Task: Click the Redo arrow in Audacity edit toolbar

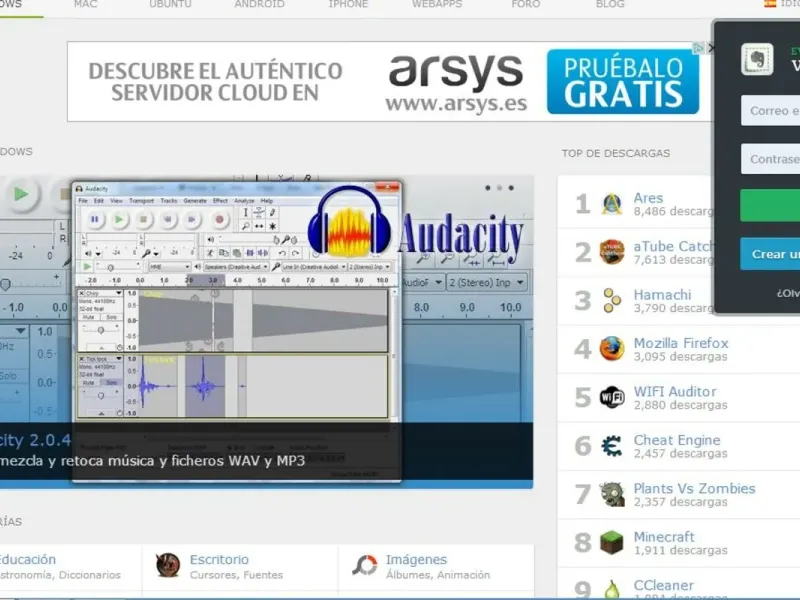Action: (295, 253)
